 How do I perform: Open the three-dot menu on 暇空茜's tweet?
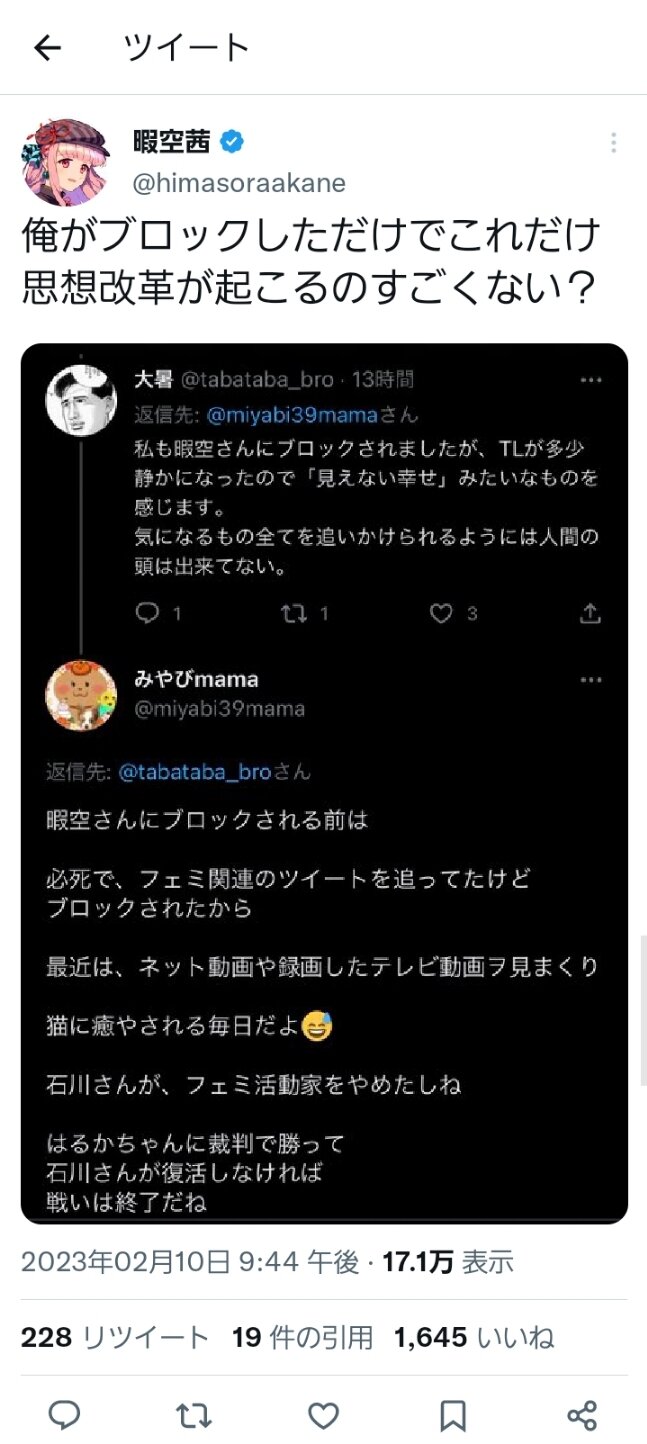pos(614,143)
